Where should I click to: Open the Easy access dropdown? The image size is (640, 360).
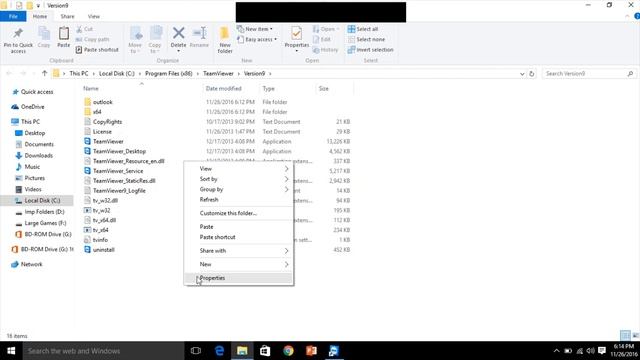coord(257,39)
